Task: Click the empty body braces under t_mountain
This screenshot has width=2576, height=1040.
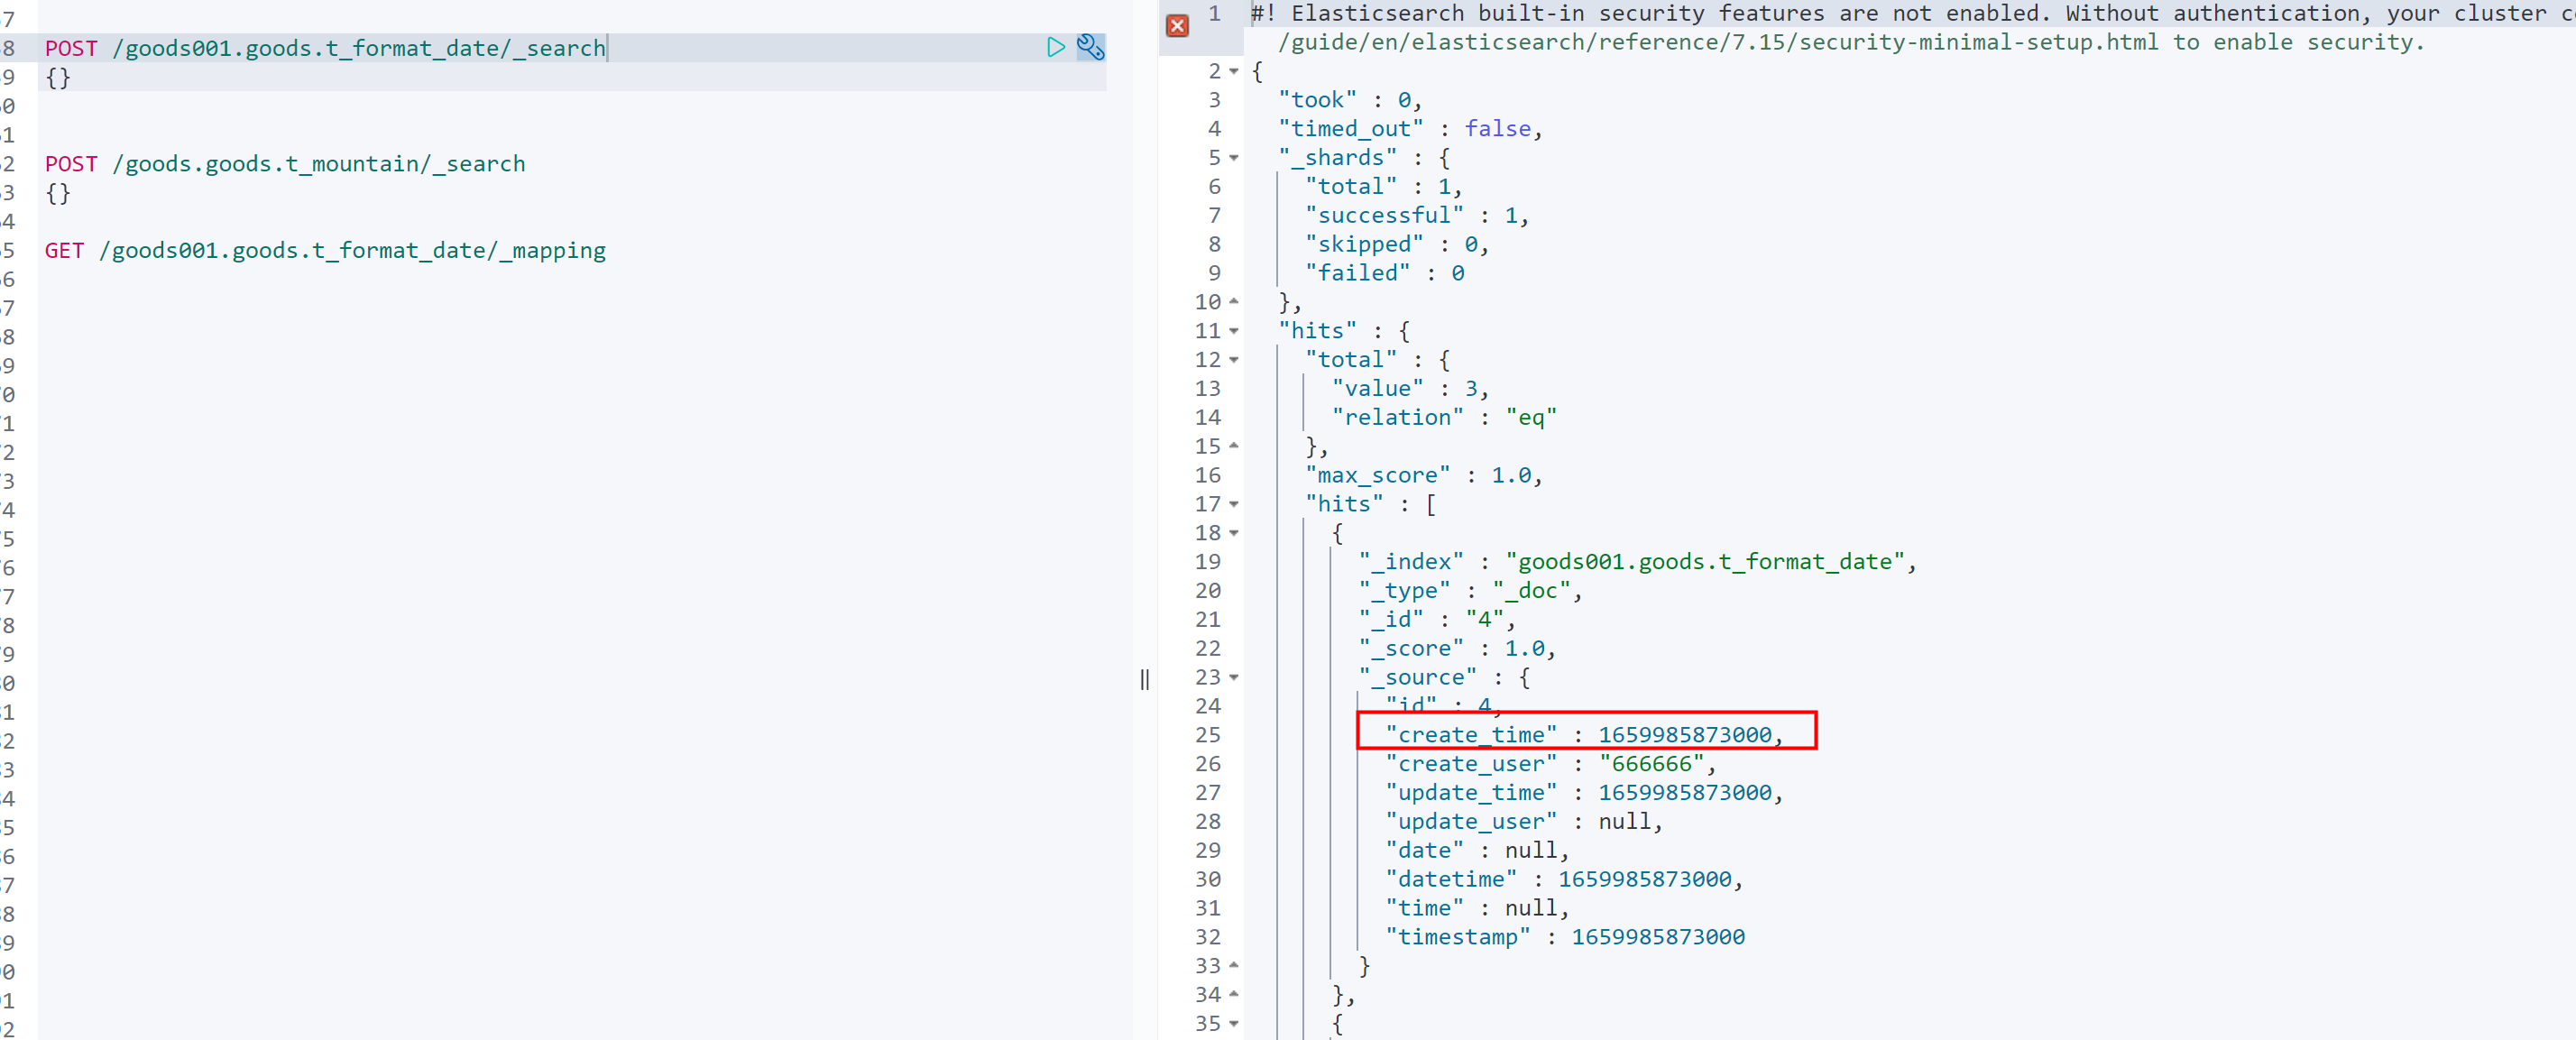Action: click(x=58, y=193)
